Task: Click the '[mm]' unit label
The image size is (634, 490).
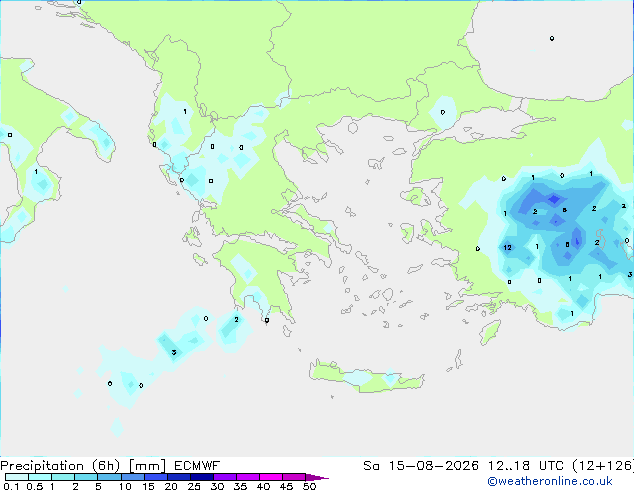Action: point(148,466)
